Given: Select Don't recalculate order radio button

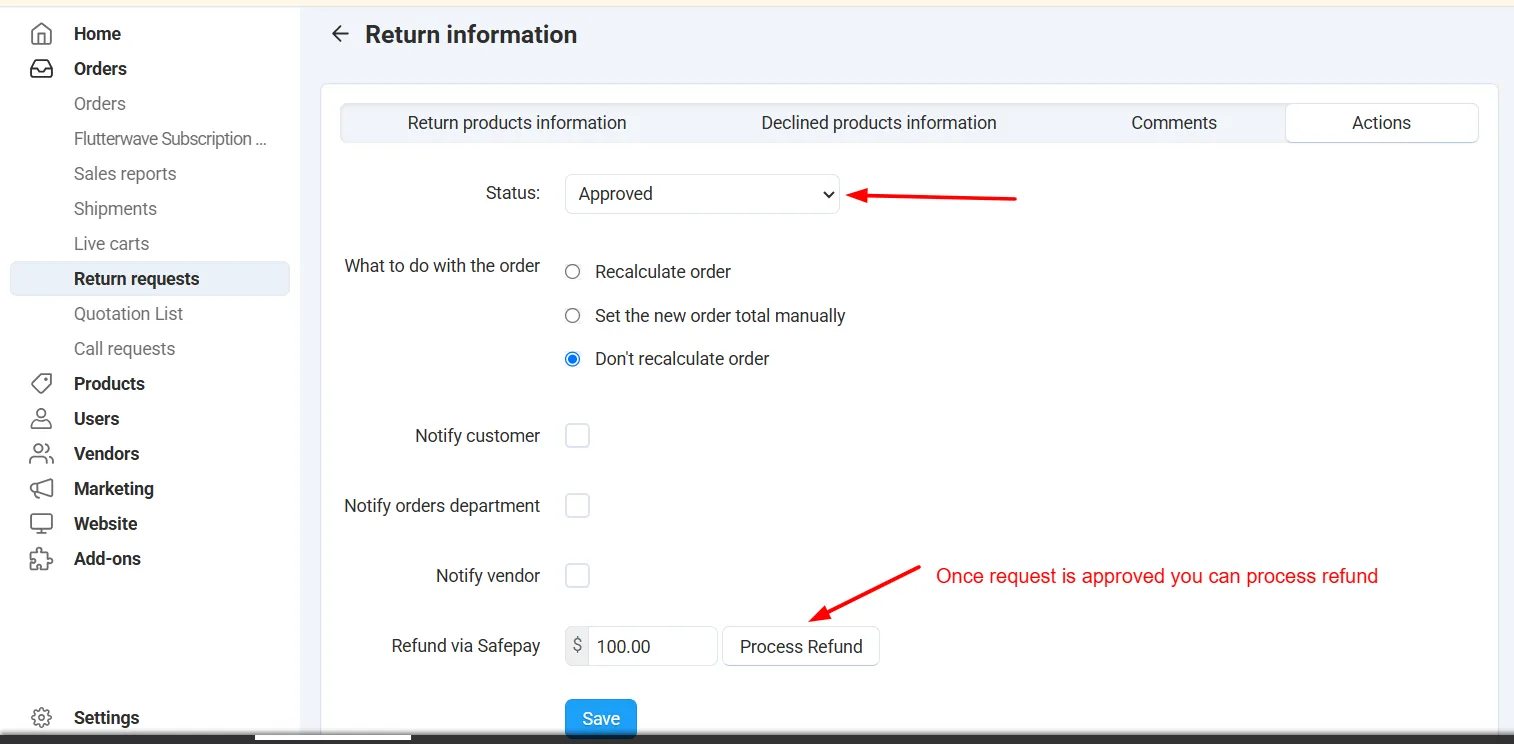Looking at the screenshot, I should pos(573,359).
